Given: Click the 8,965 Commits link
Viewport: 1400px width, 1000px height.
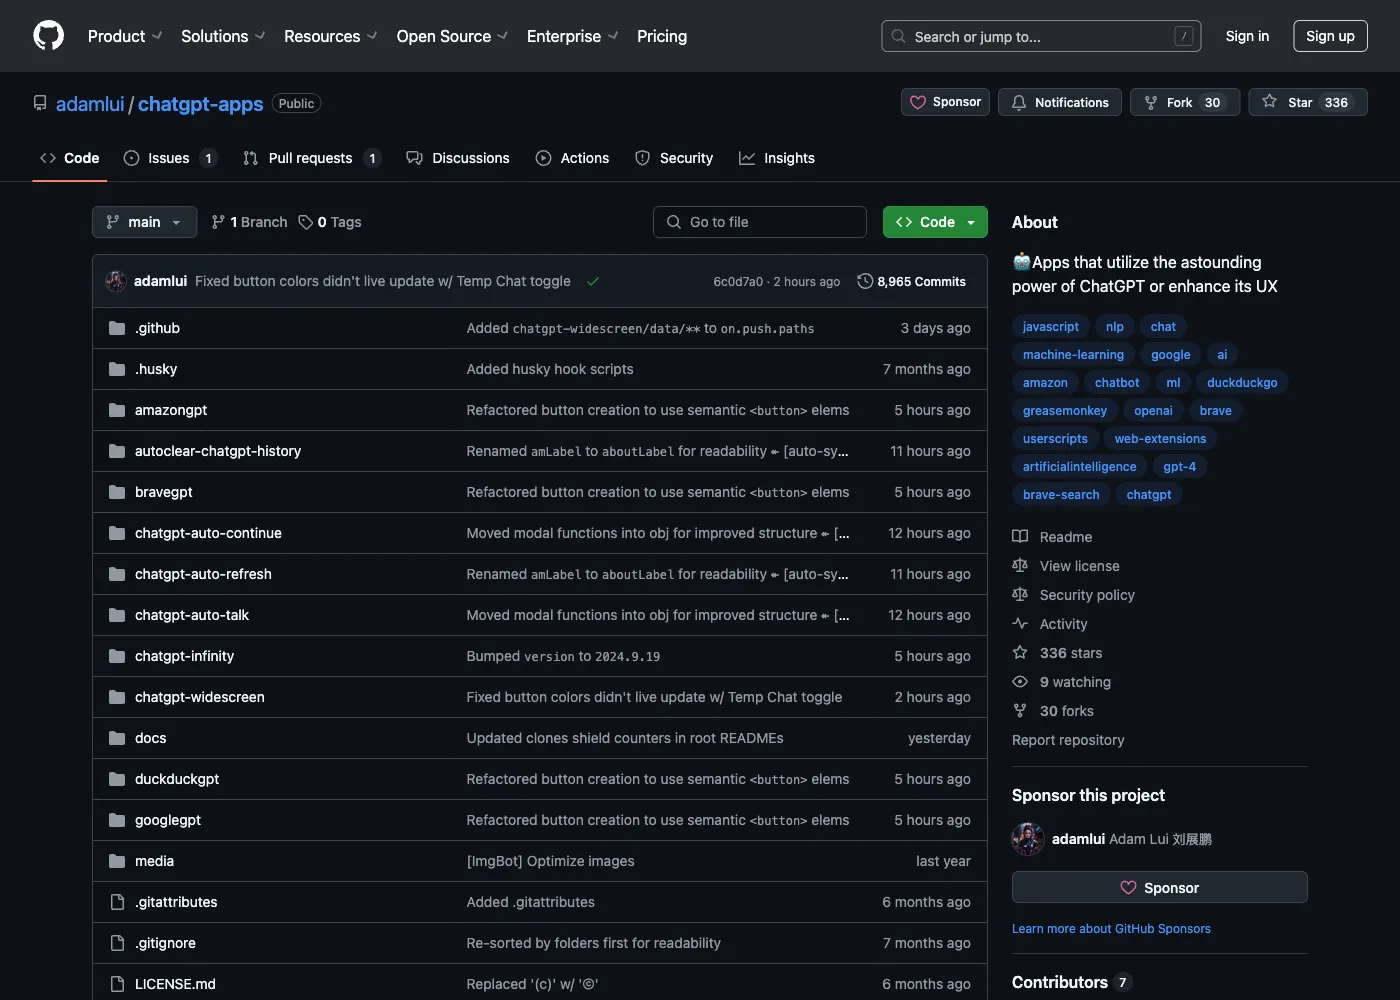Looking at the screenshot, I should pyautogui.click(x=912, y=282).
